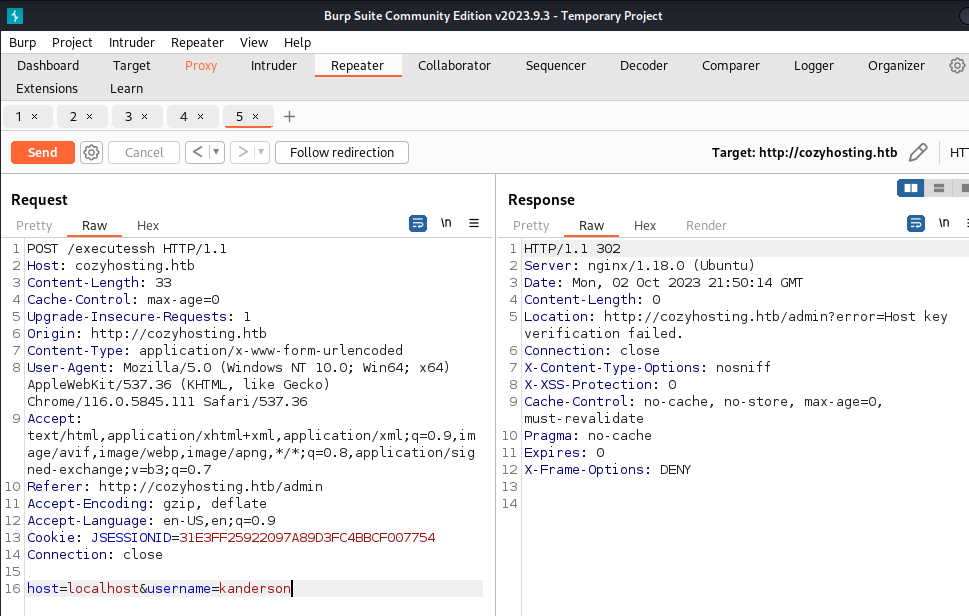Click the Burp Suite lightning logo icon
The width and height of the screenshot is (969, 616).
[x=15, y=15]
